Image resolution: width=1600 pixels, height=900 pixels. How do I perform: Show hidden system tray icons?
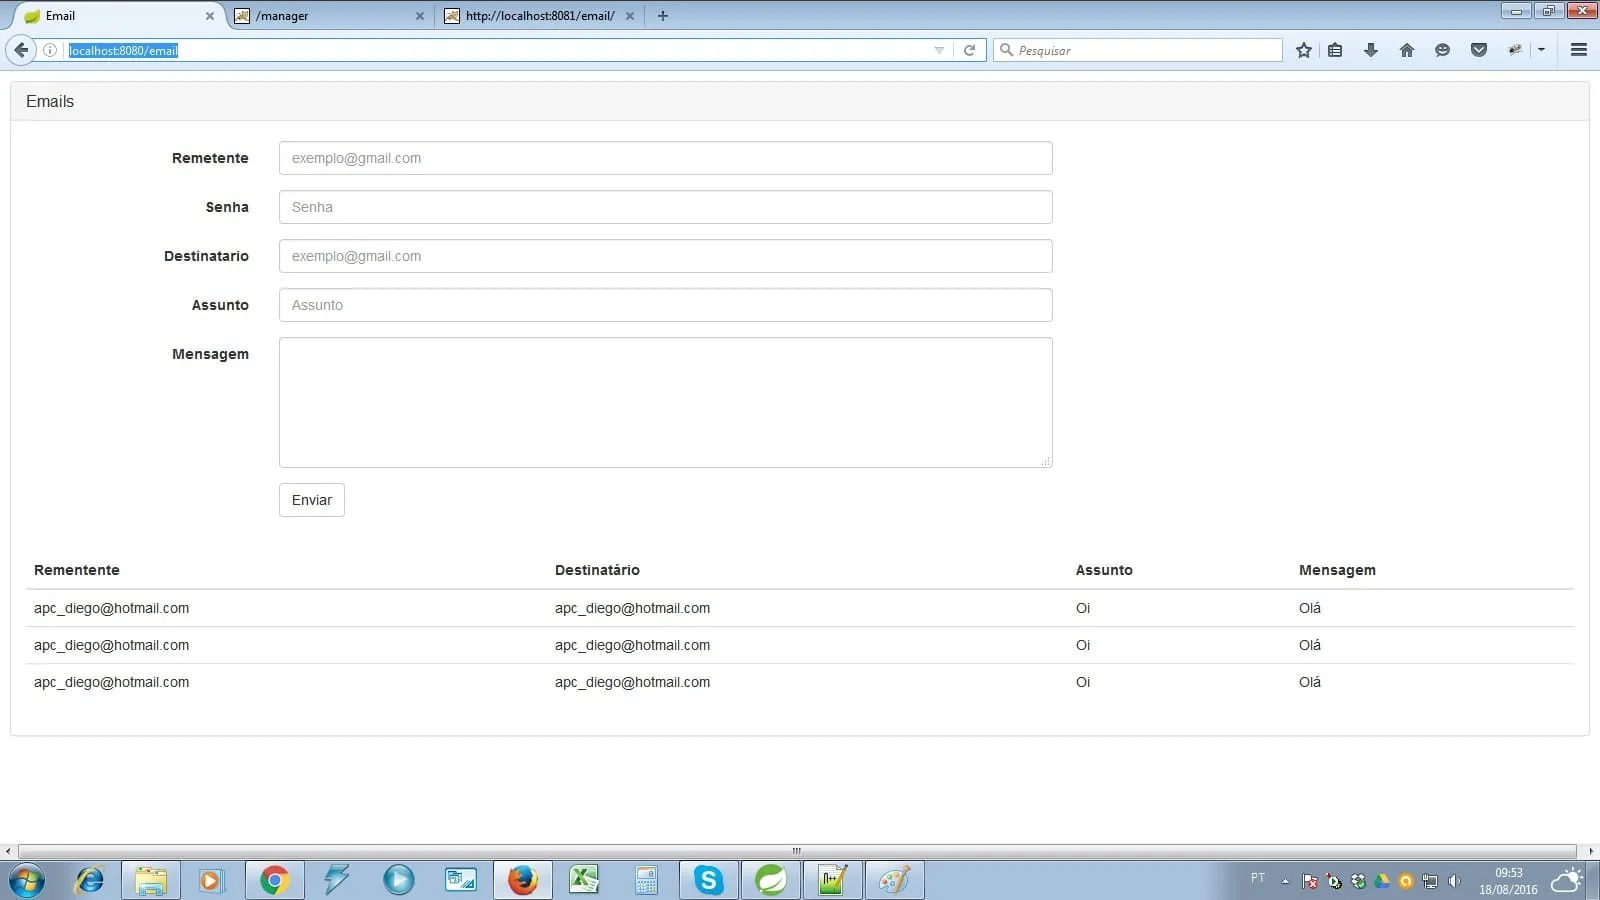point(1285,881)
